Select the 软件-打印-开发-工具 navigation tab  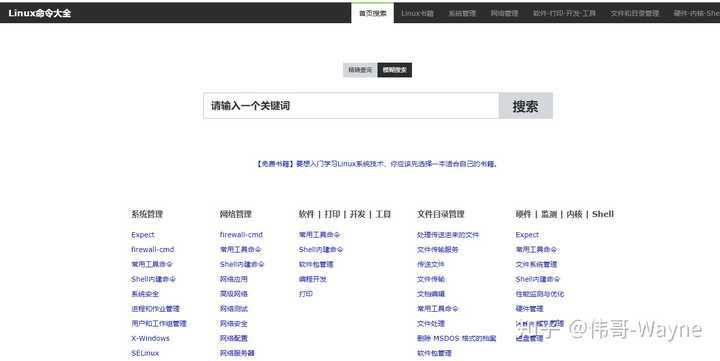pyautogui.click(x=564, y=13)
